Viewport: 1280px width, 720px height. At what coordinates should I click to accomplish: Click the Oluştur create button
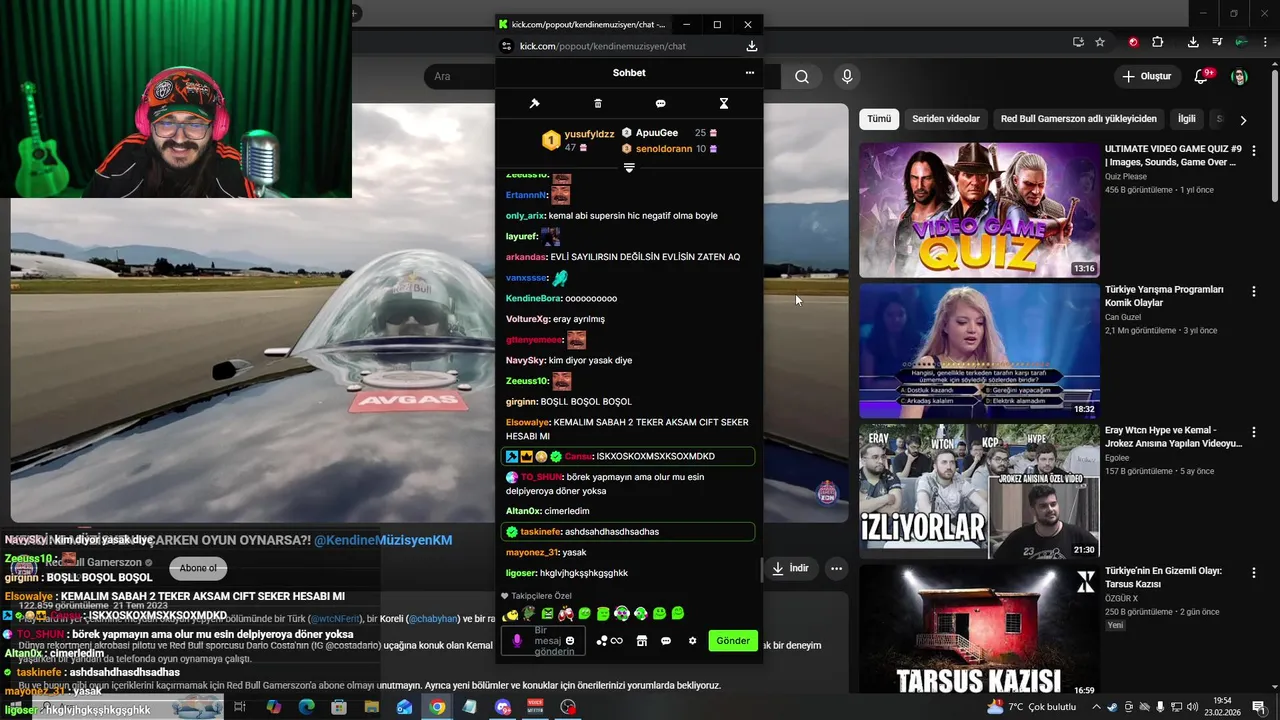(1147, 77)
